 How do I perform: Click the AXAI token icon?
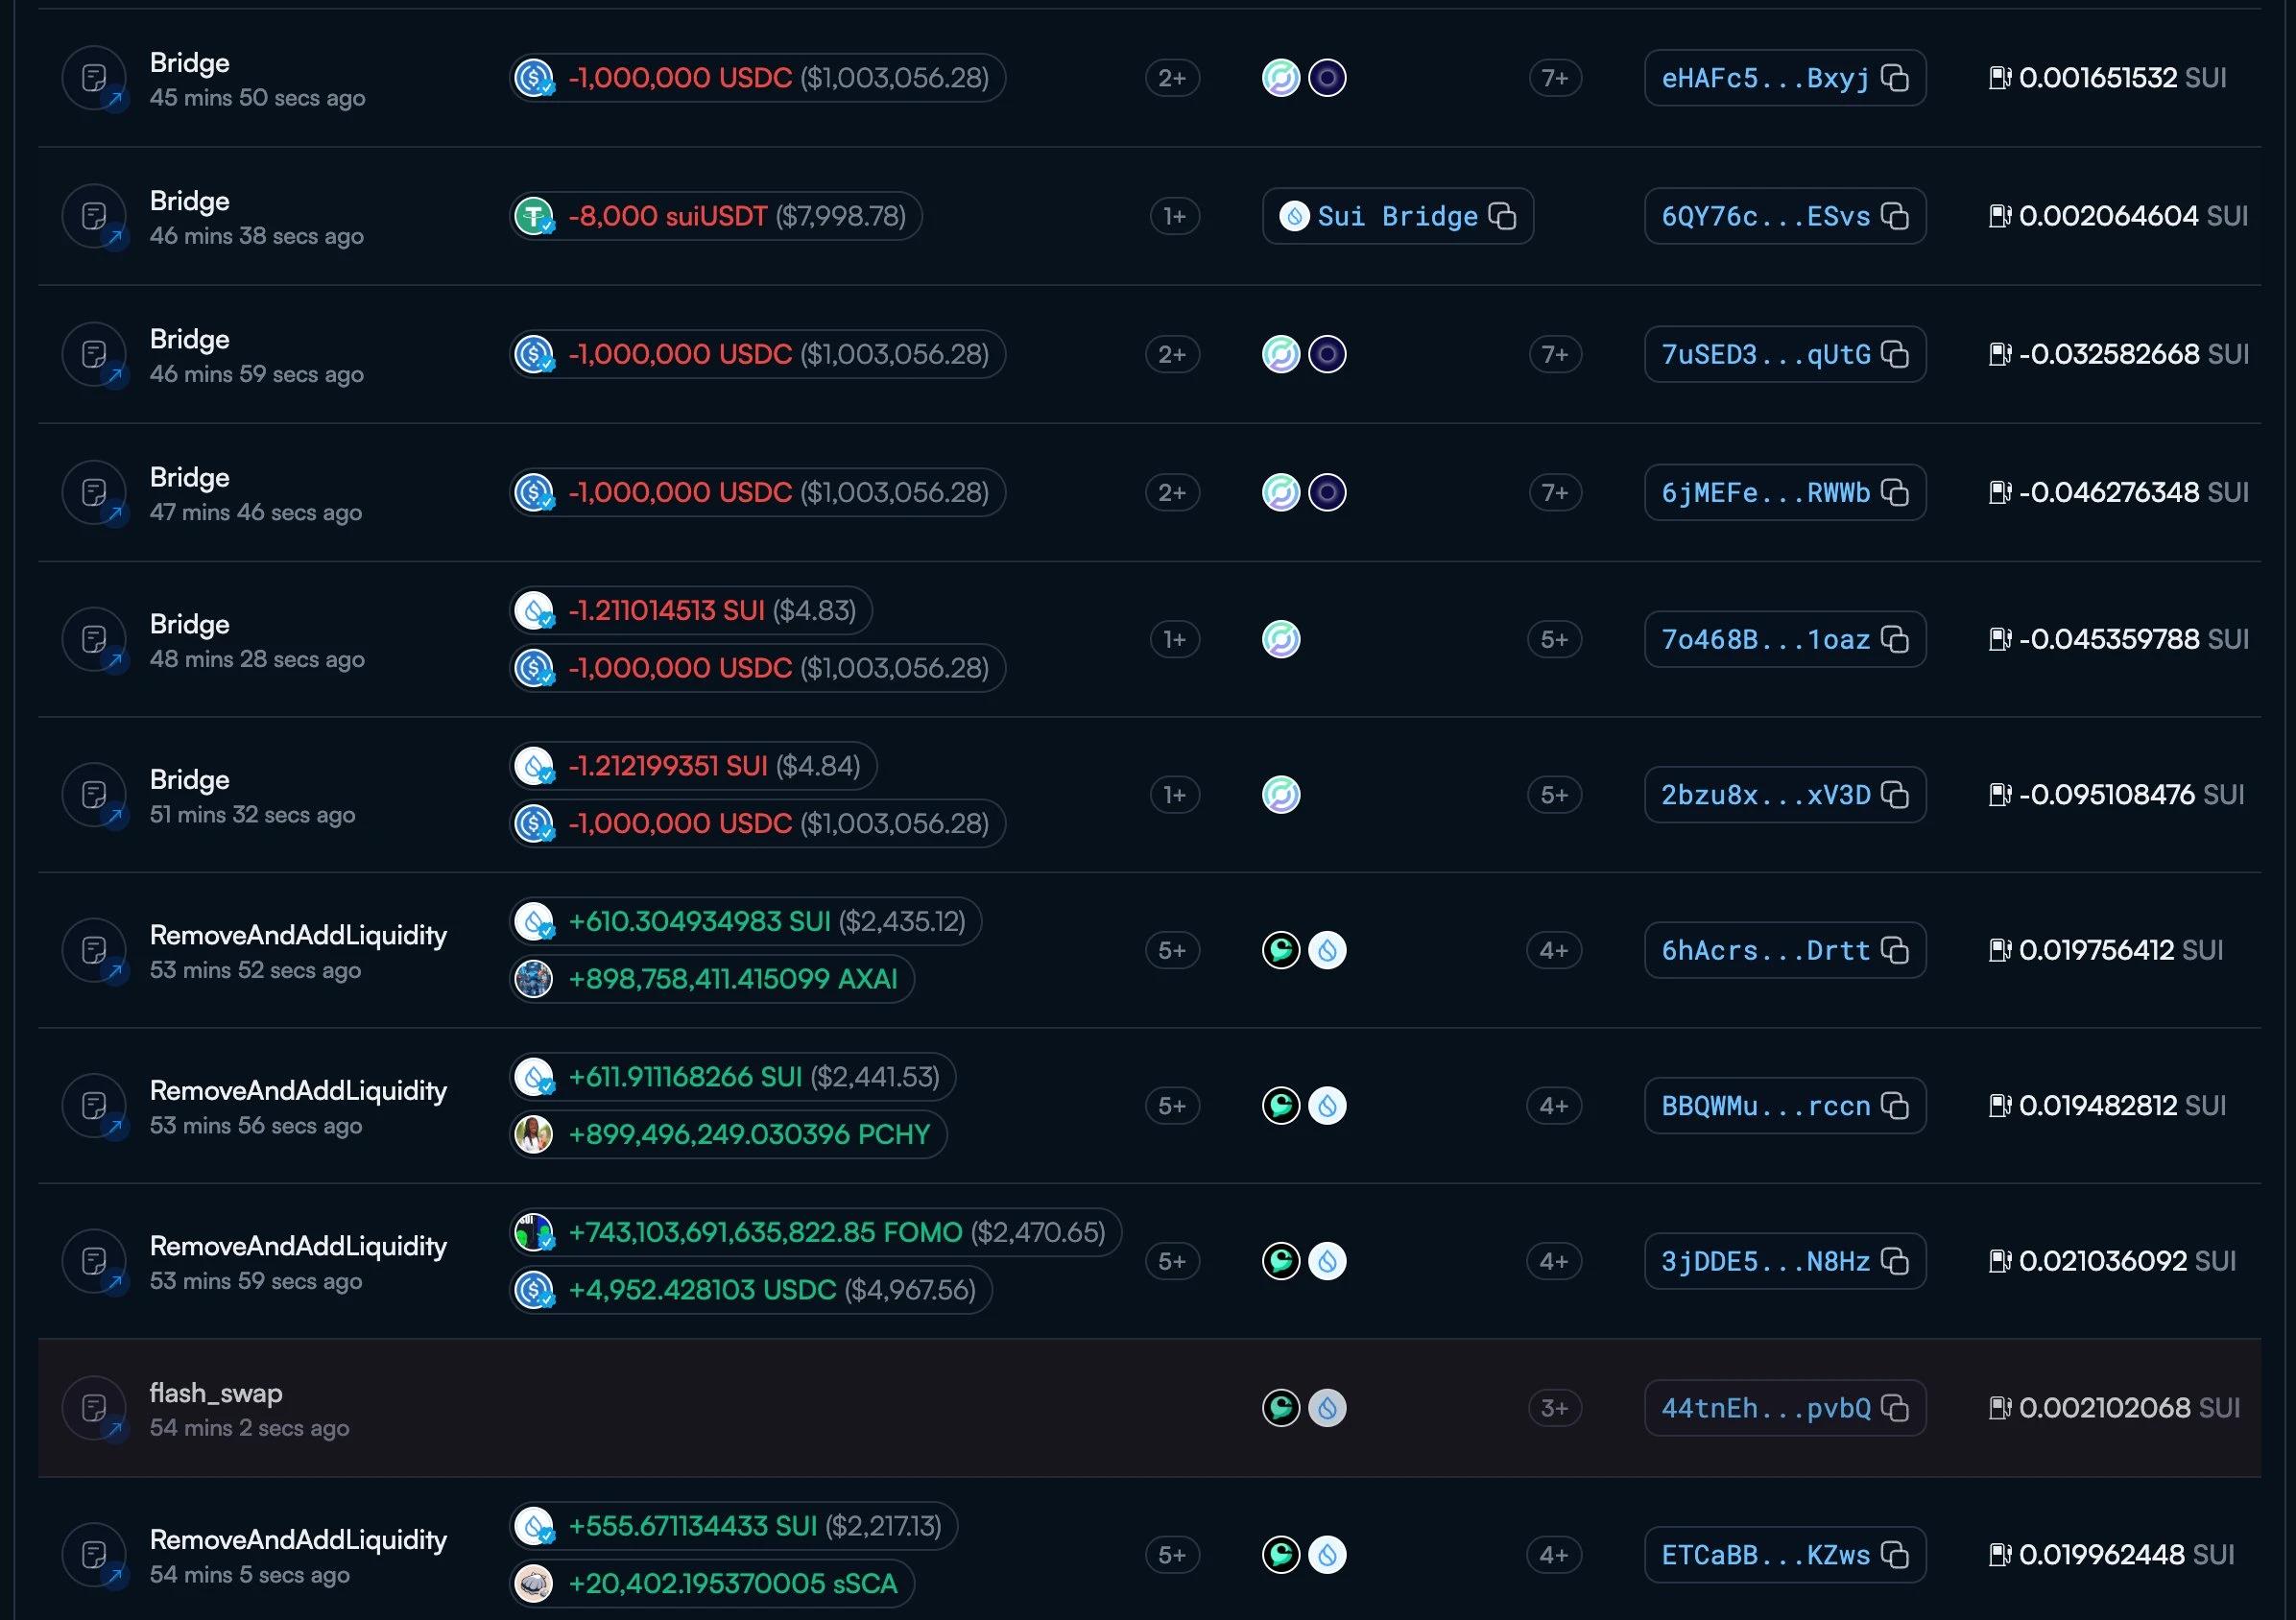coord(534,979)
